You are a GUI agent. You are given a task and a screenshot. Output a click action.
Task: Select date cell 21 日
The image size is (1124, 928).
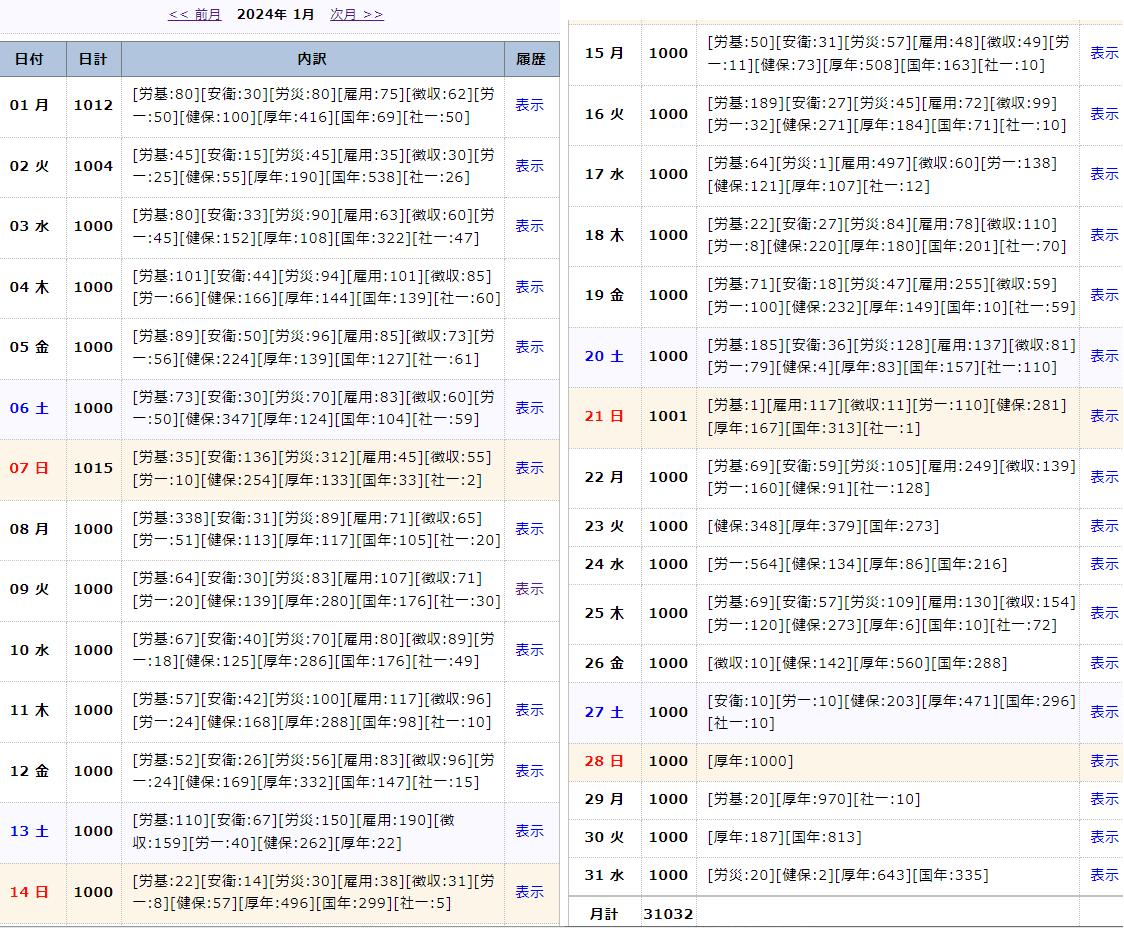(604, 417)
